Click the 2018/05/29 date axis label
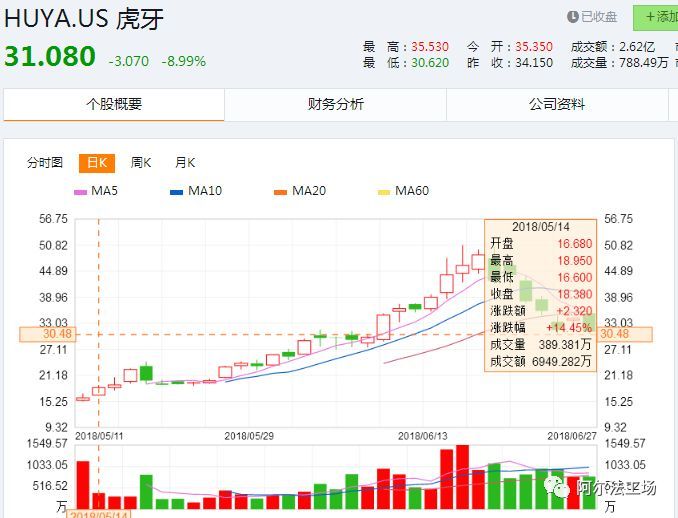This screenshot has height=518, width=678. (x=249, y=436)
